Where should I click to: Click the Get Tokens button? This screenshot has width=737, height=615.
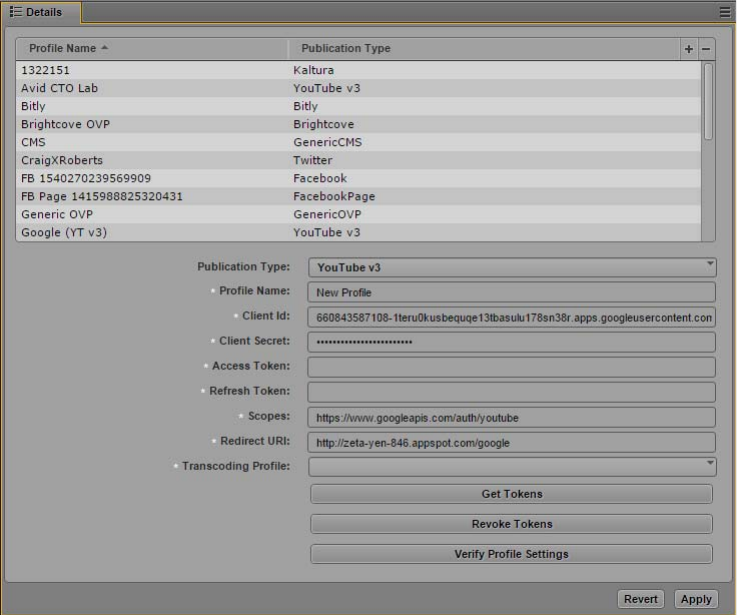pyautogui.click(x=511, y=494)
